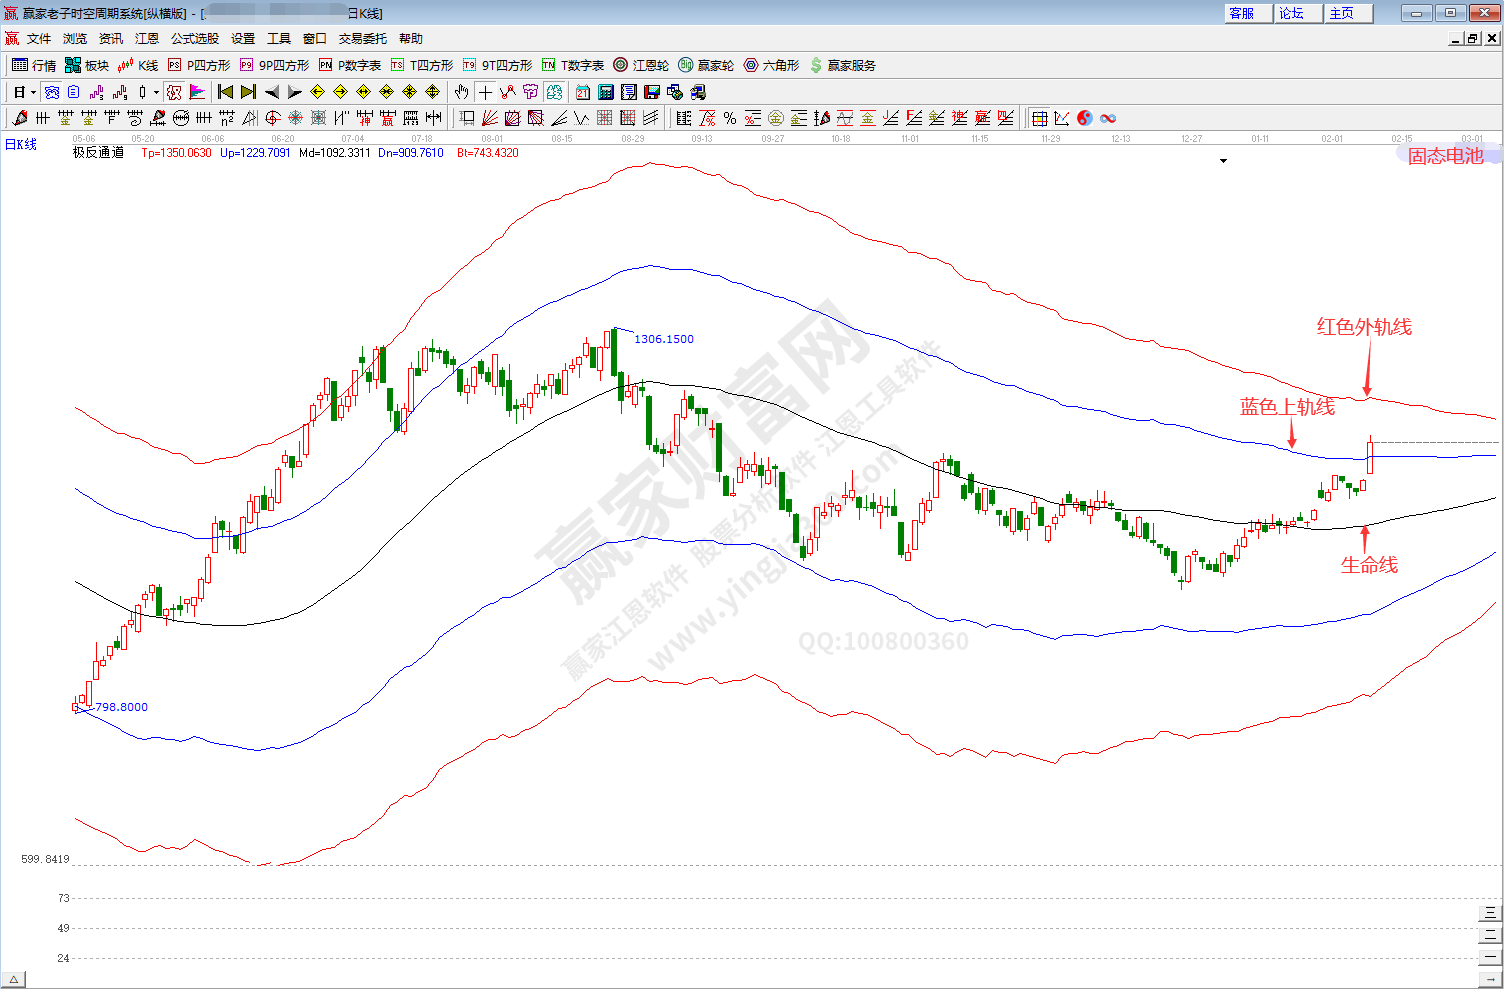Image resolution: width=1504 pixels, height=989 pixels.
Task: Toggle the pressed red pattern toolbar button
Action: point(174,92)
